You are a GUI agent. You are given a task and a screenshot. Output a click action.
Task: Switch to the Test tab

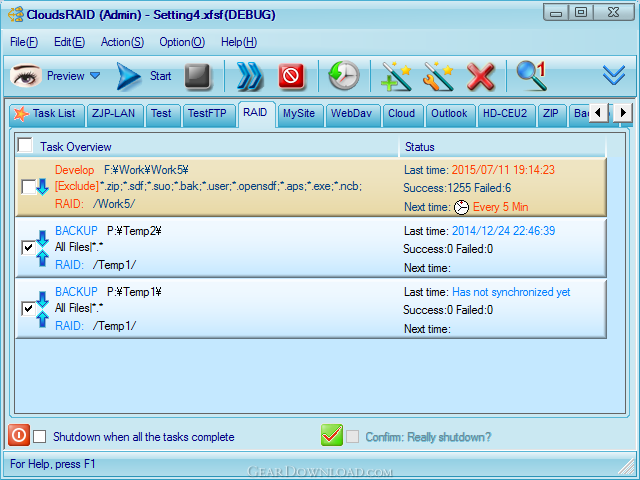click(161, 115)
